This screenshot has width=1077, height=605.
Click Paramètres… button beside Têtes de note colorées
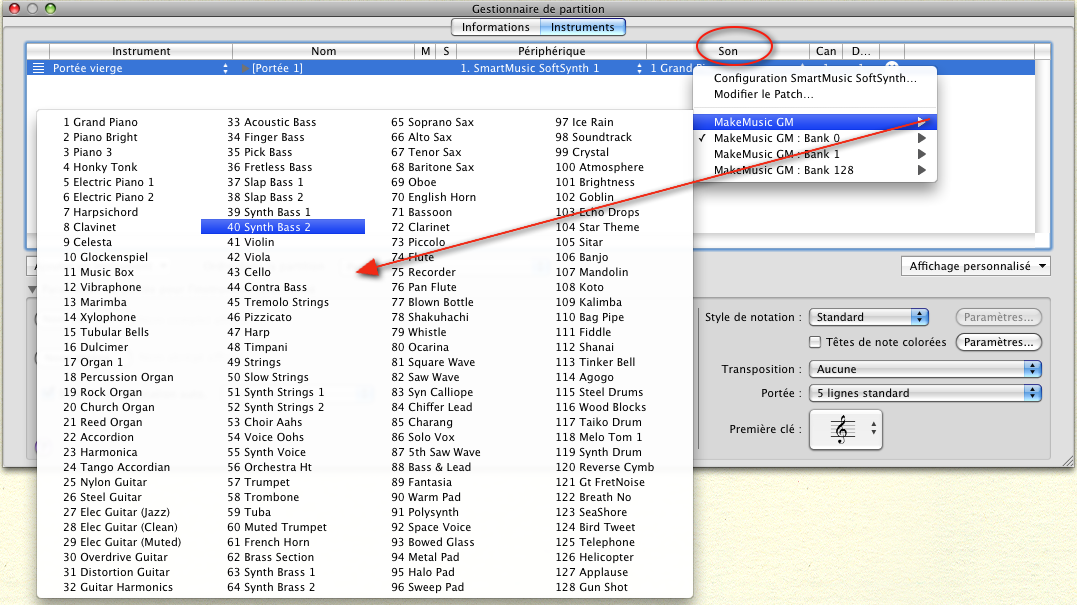(998, 342)
